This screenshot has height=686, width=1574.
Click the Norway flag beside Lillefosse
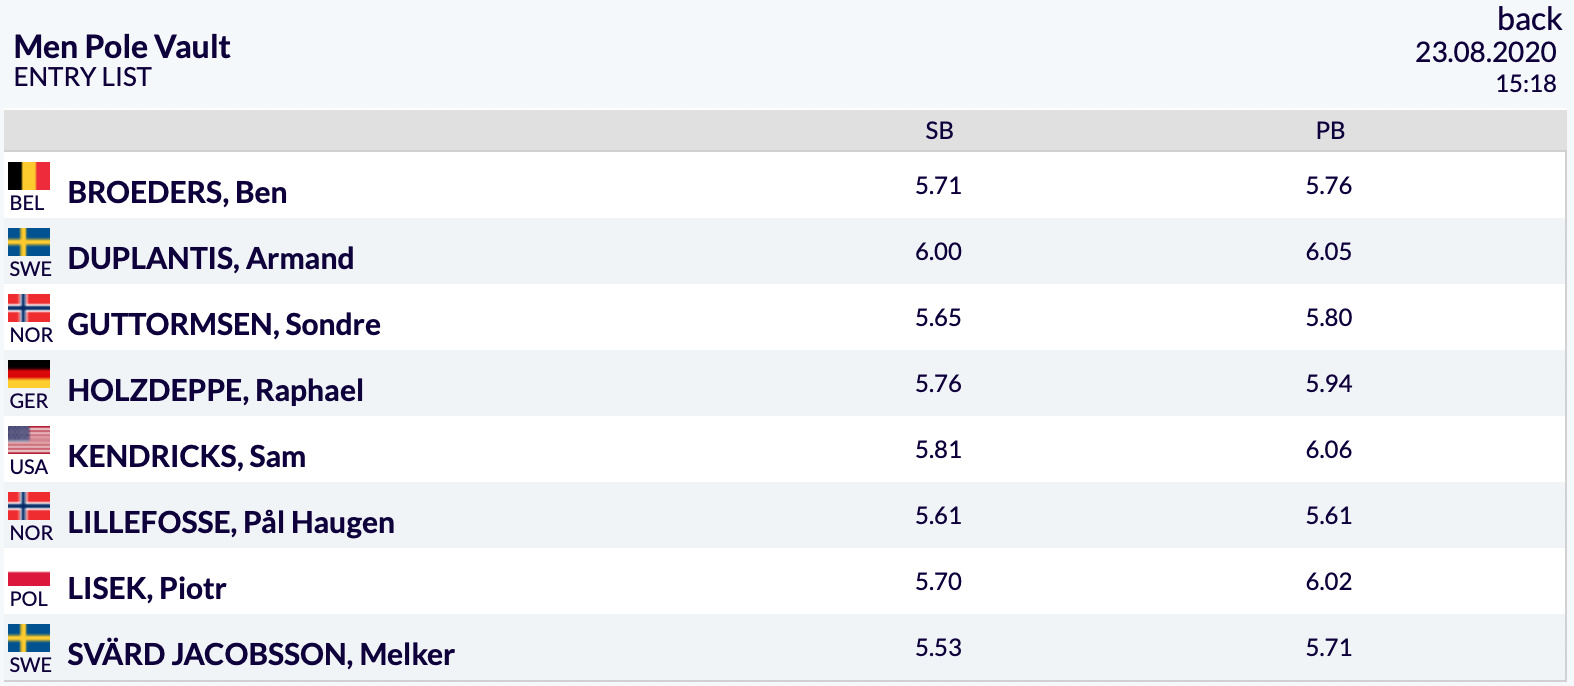[x=29, y=506]
